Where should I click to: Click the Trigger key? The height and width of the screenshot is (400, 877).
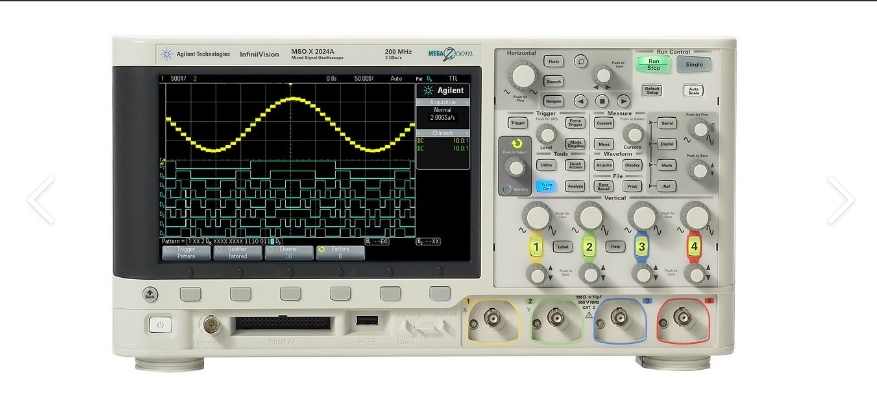(518, 123)
